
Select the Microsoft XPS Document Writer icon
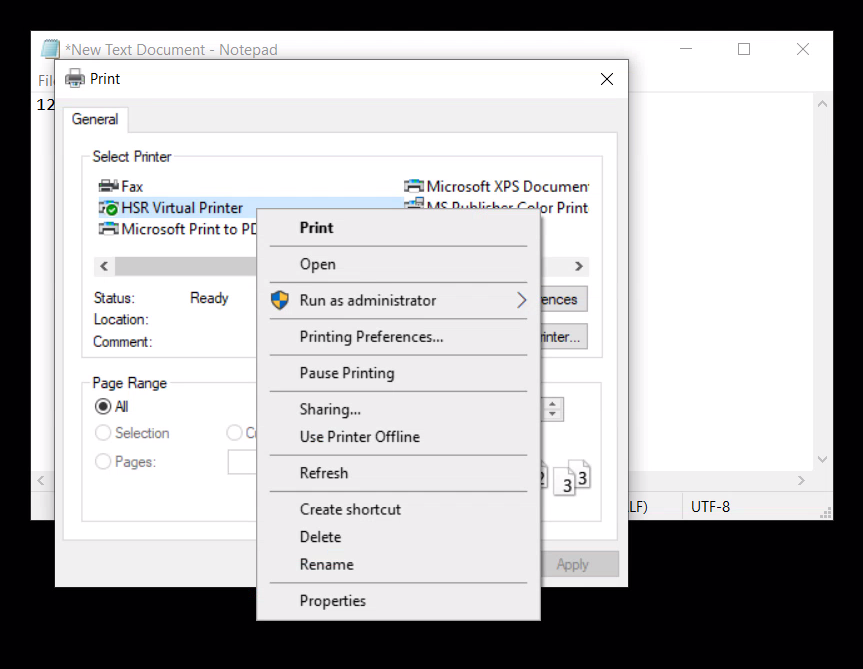[x=414, y=186]
